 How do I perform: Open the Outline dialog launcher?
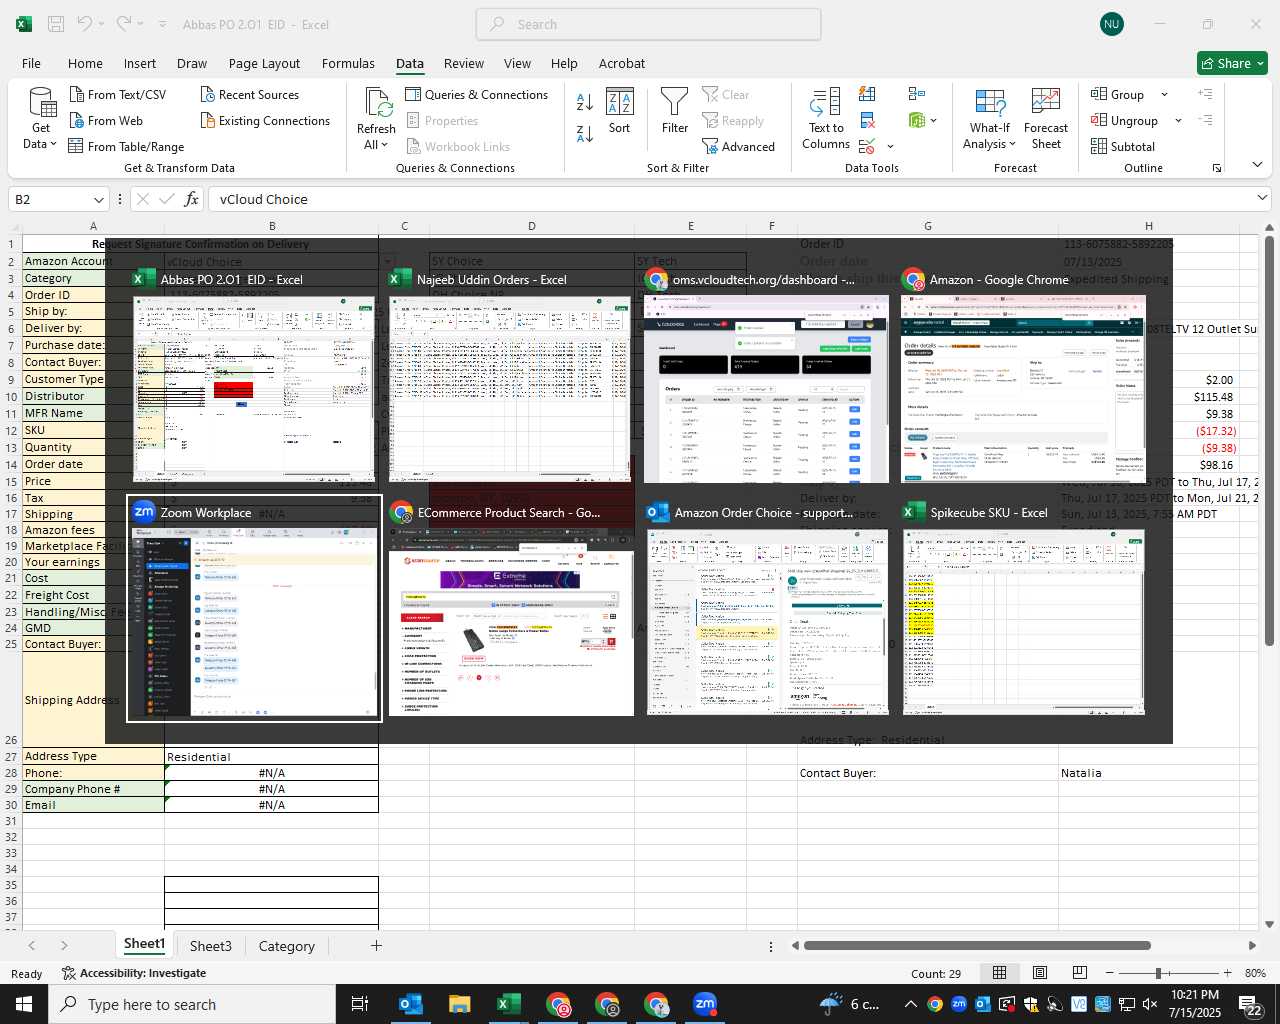[x=1217, y=168]
